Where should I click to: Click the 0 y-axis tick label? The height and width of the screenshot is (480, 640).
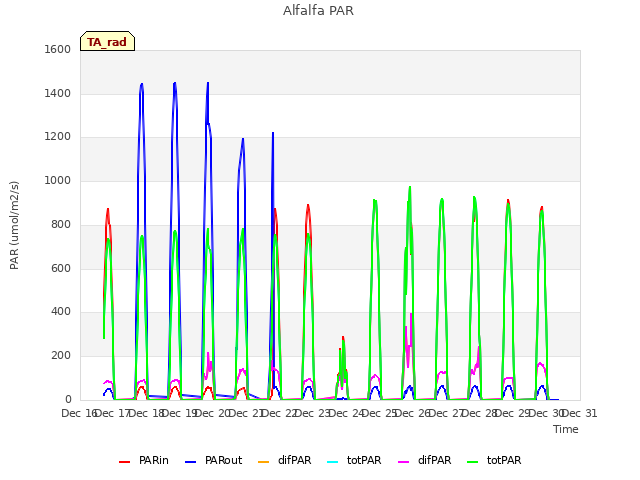click(x=68, y=399)
